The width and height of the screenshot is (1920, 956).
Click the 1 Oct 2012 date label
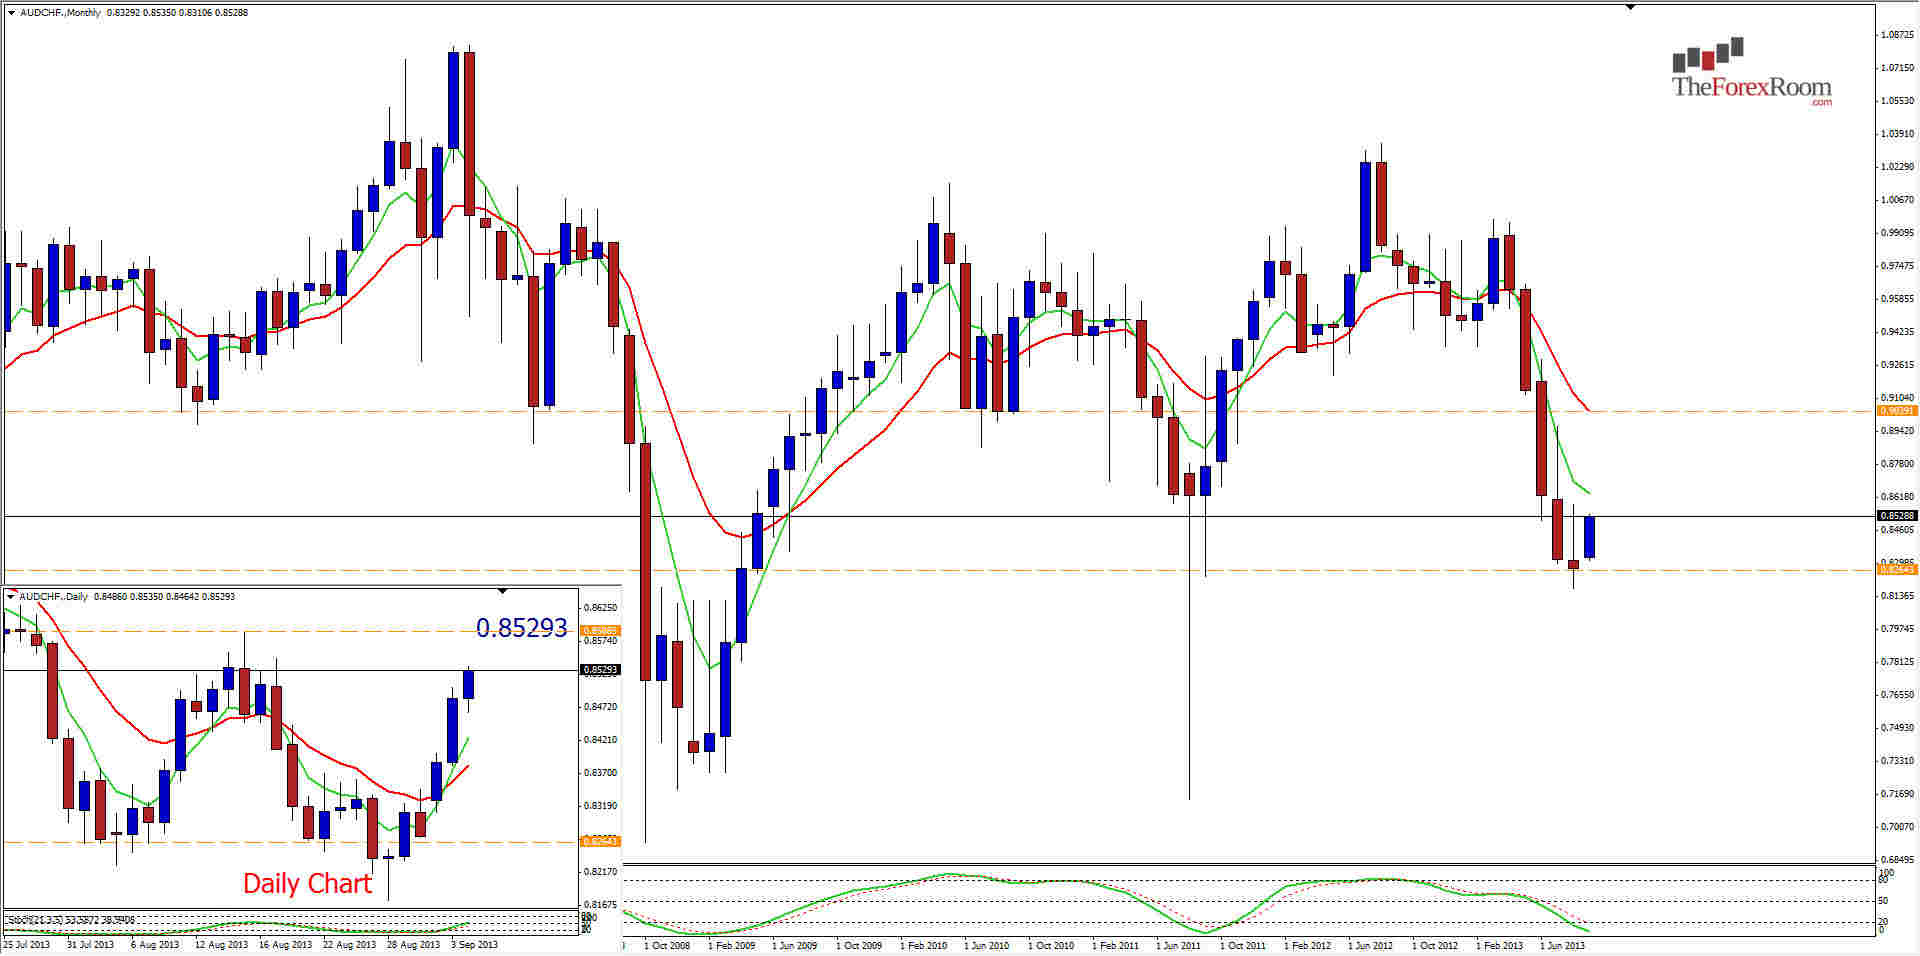pyautogui.click(x=1435, y=945)
